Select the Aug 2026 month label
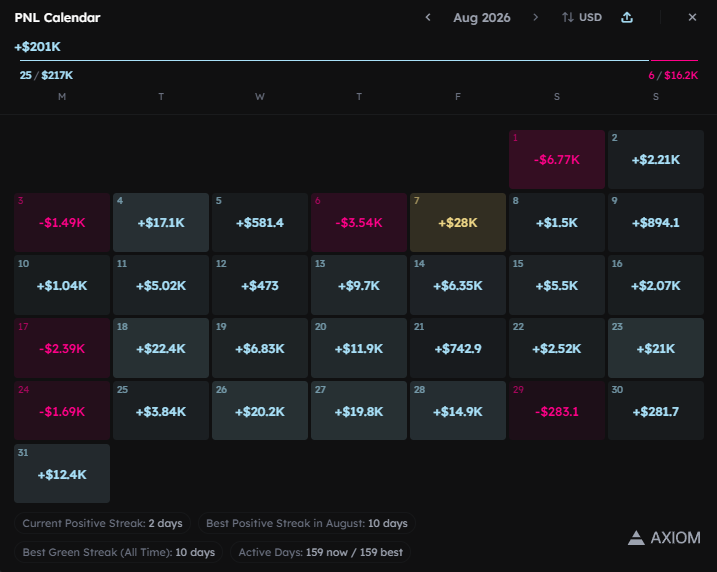 tap(482, 17)
